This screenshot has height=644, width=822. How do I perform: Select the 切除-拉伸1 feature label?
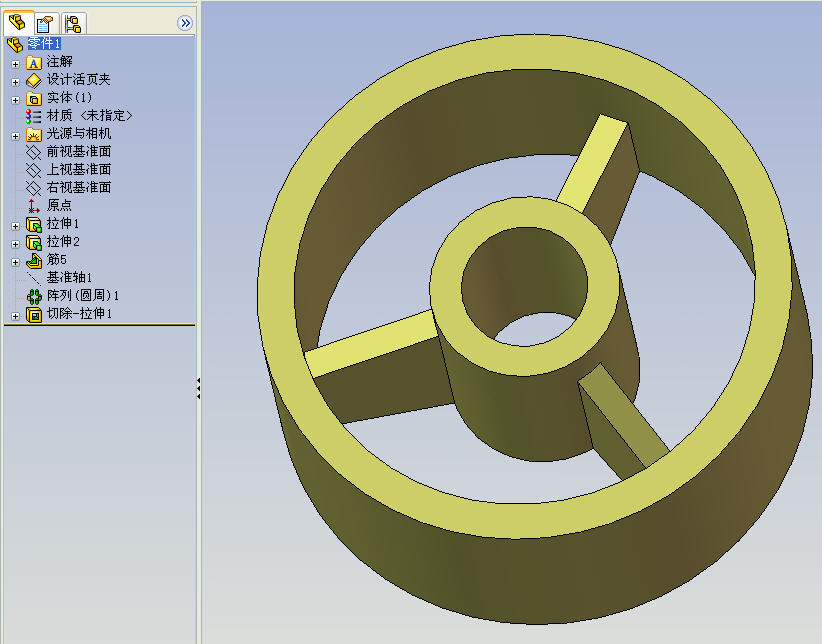[80, 314]
